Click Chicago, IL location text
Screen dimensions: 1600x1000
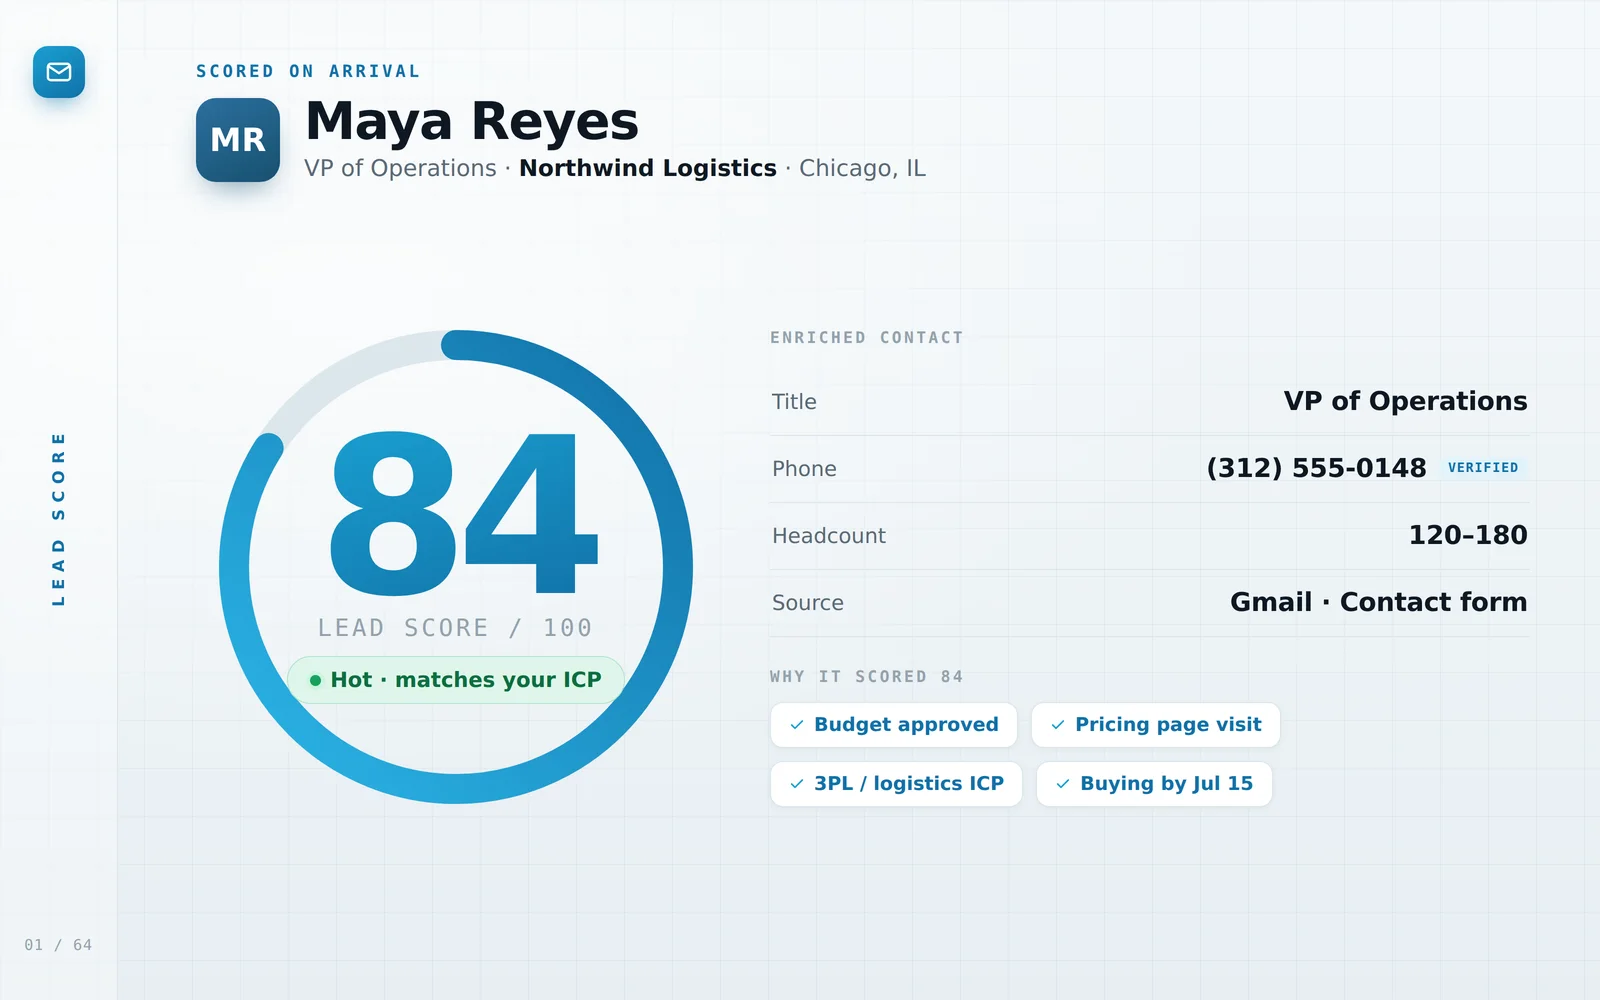(x=862, y=168)
